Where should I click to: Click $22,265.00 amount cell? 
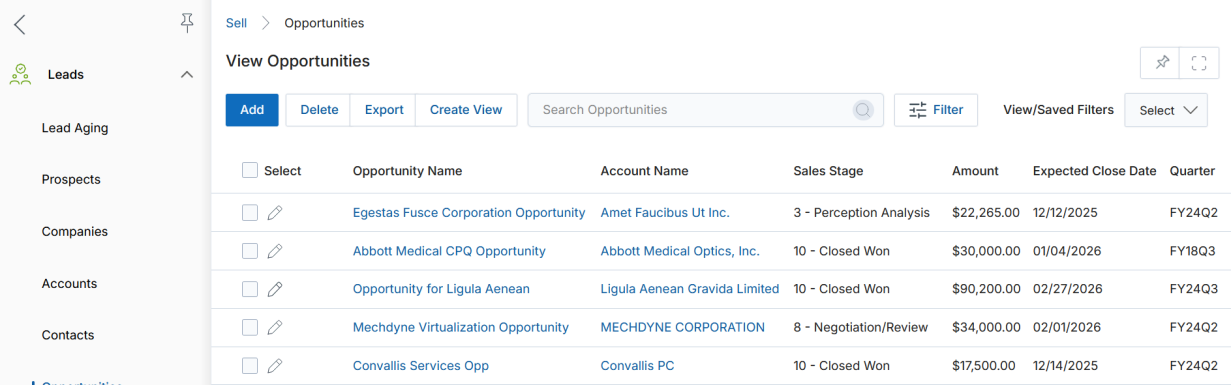click(x=986, y=212)
